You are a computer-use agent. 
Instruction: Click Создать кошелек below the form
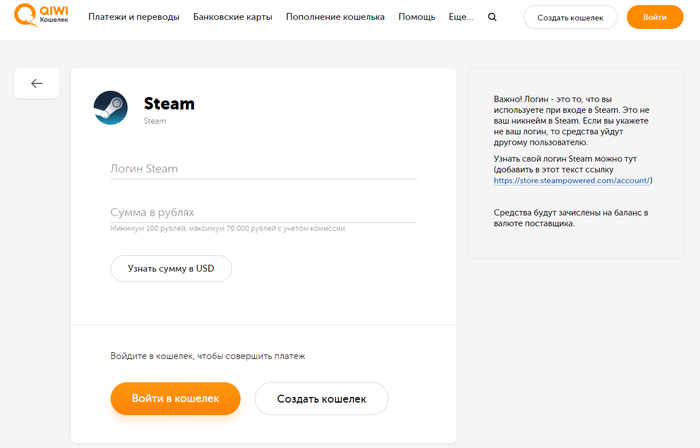(x=321, y=399)
